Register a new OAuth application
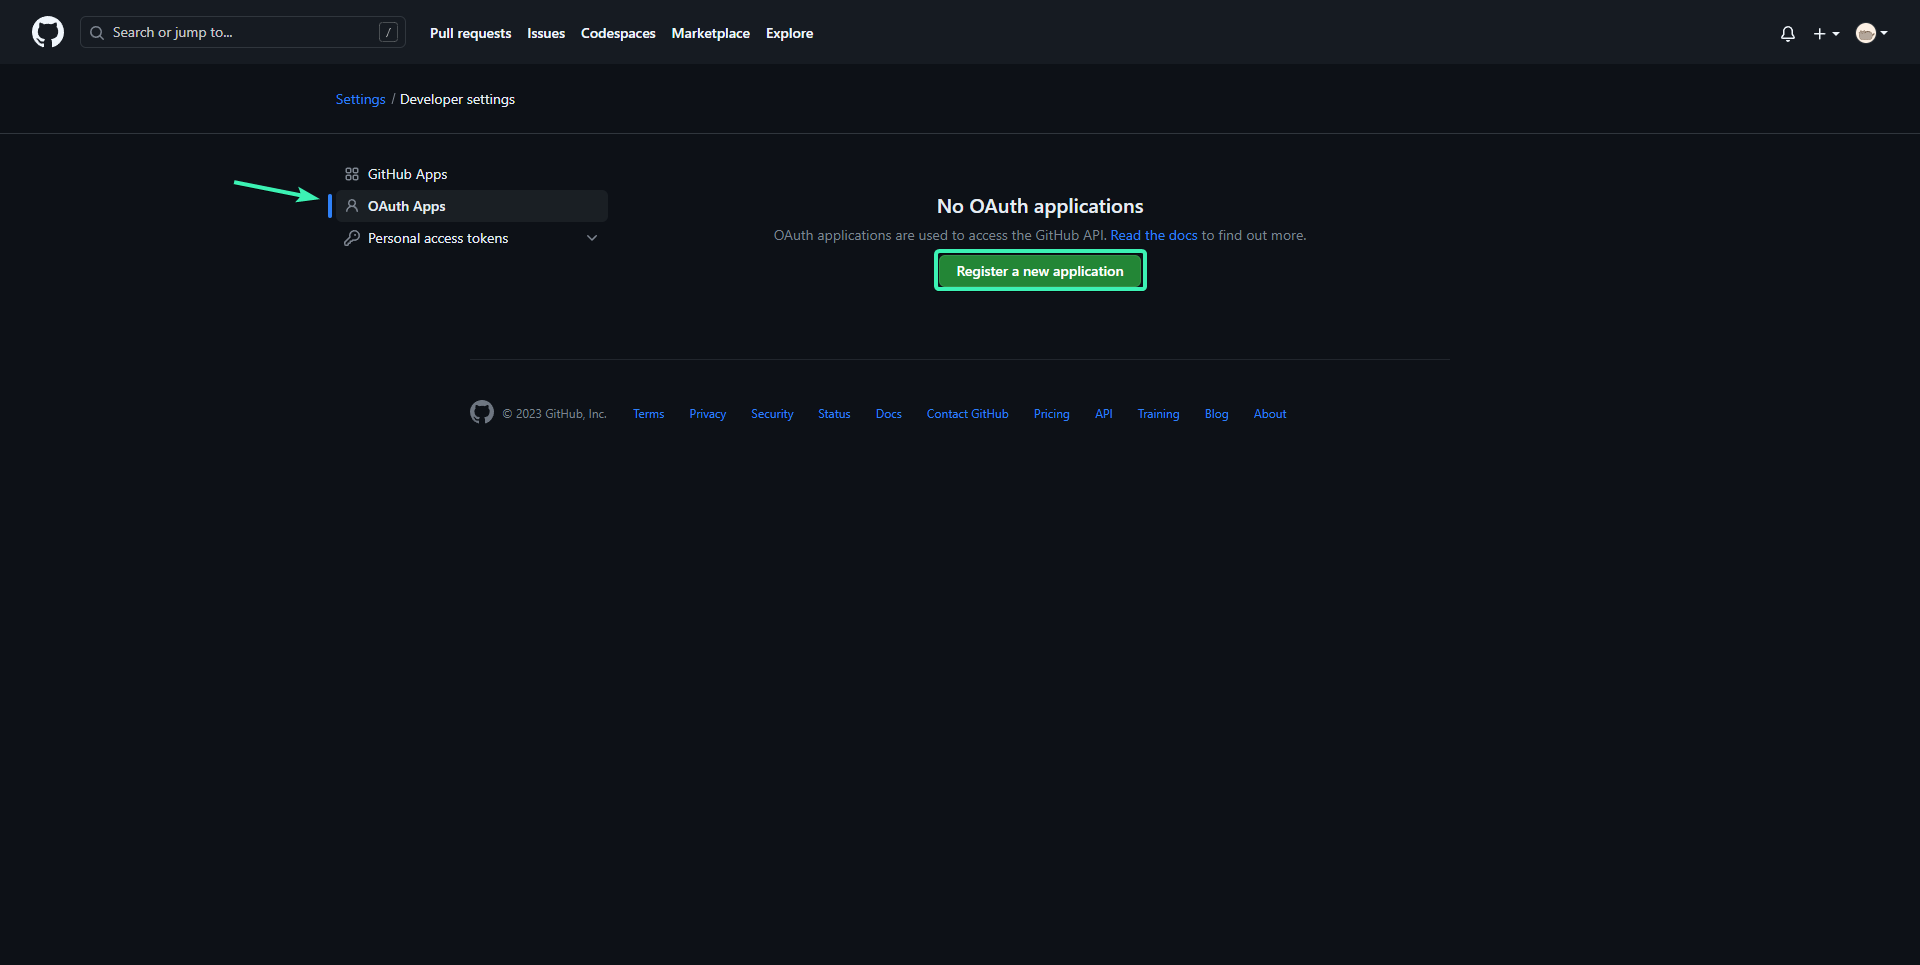The height and width of the screenshot is (965, 1920). (x=1039, y=270)
